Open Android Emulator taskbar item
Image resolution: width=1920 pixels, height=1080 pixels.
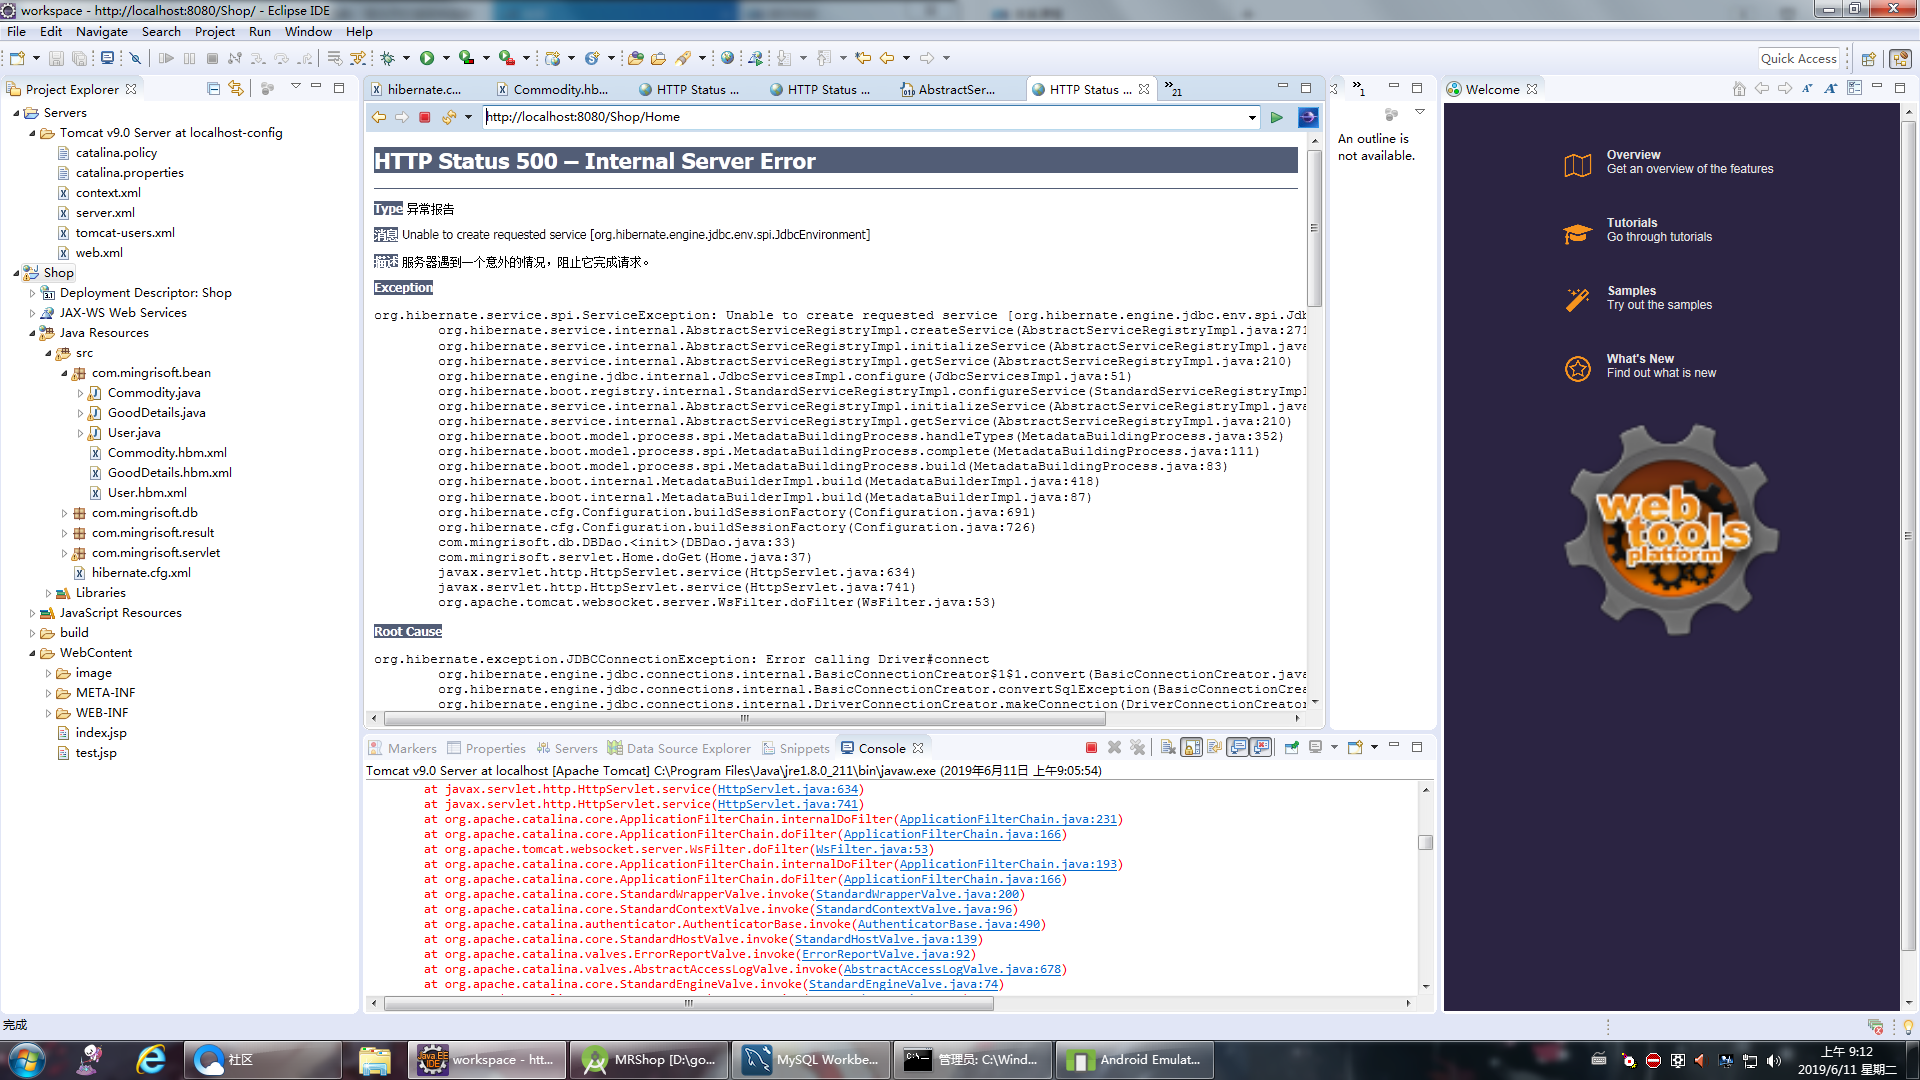1134,1060
